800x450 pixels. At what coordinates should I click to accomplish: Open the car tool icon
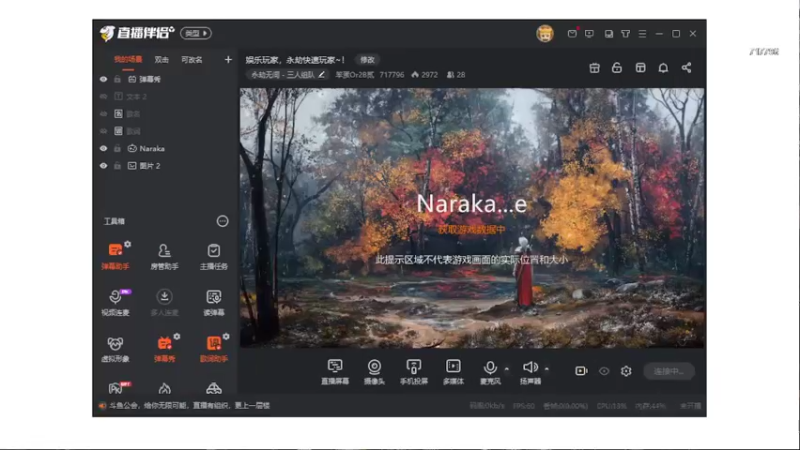click(214, 388)
